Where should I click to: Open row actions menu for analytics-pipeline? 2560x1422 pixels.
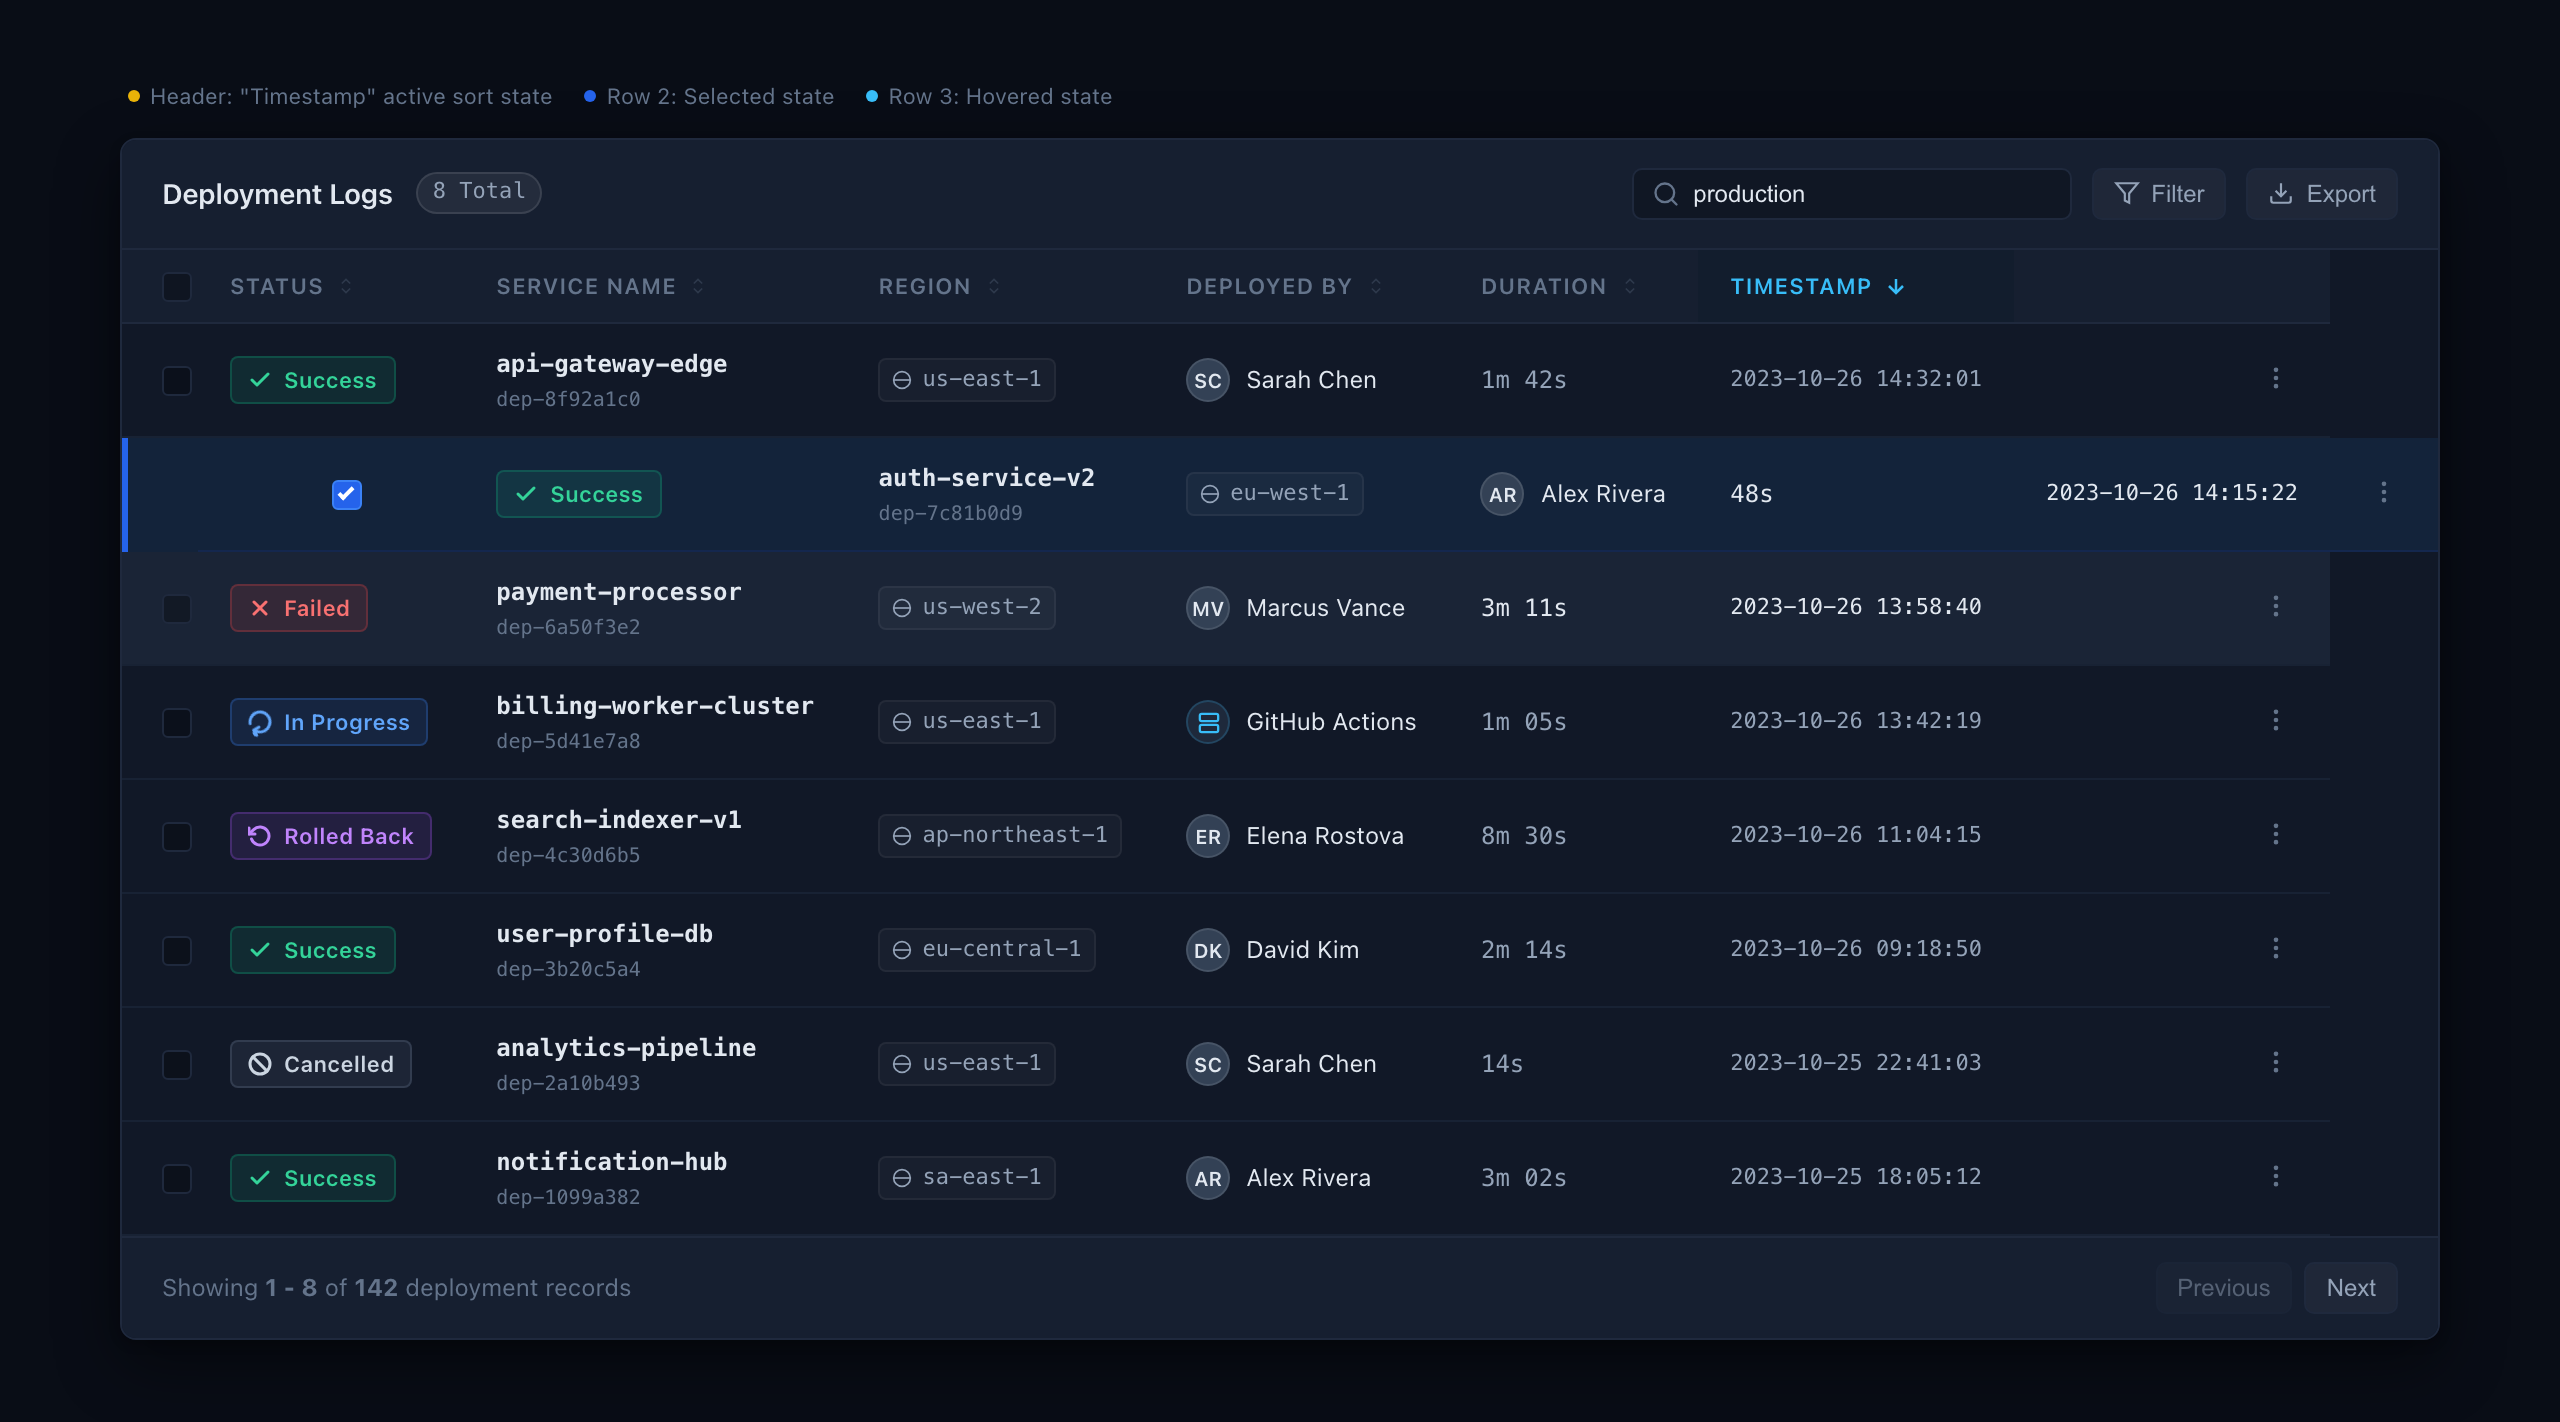(x=2276, y=1063)
